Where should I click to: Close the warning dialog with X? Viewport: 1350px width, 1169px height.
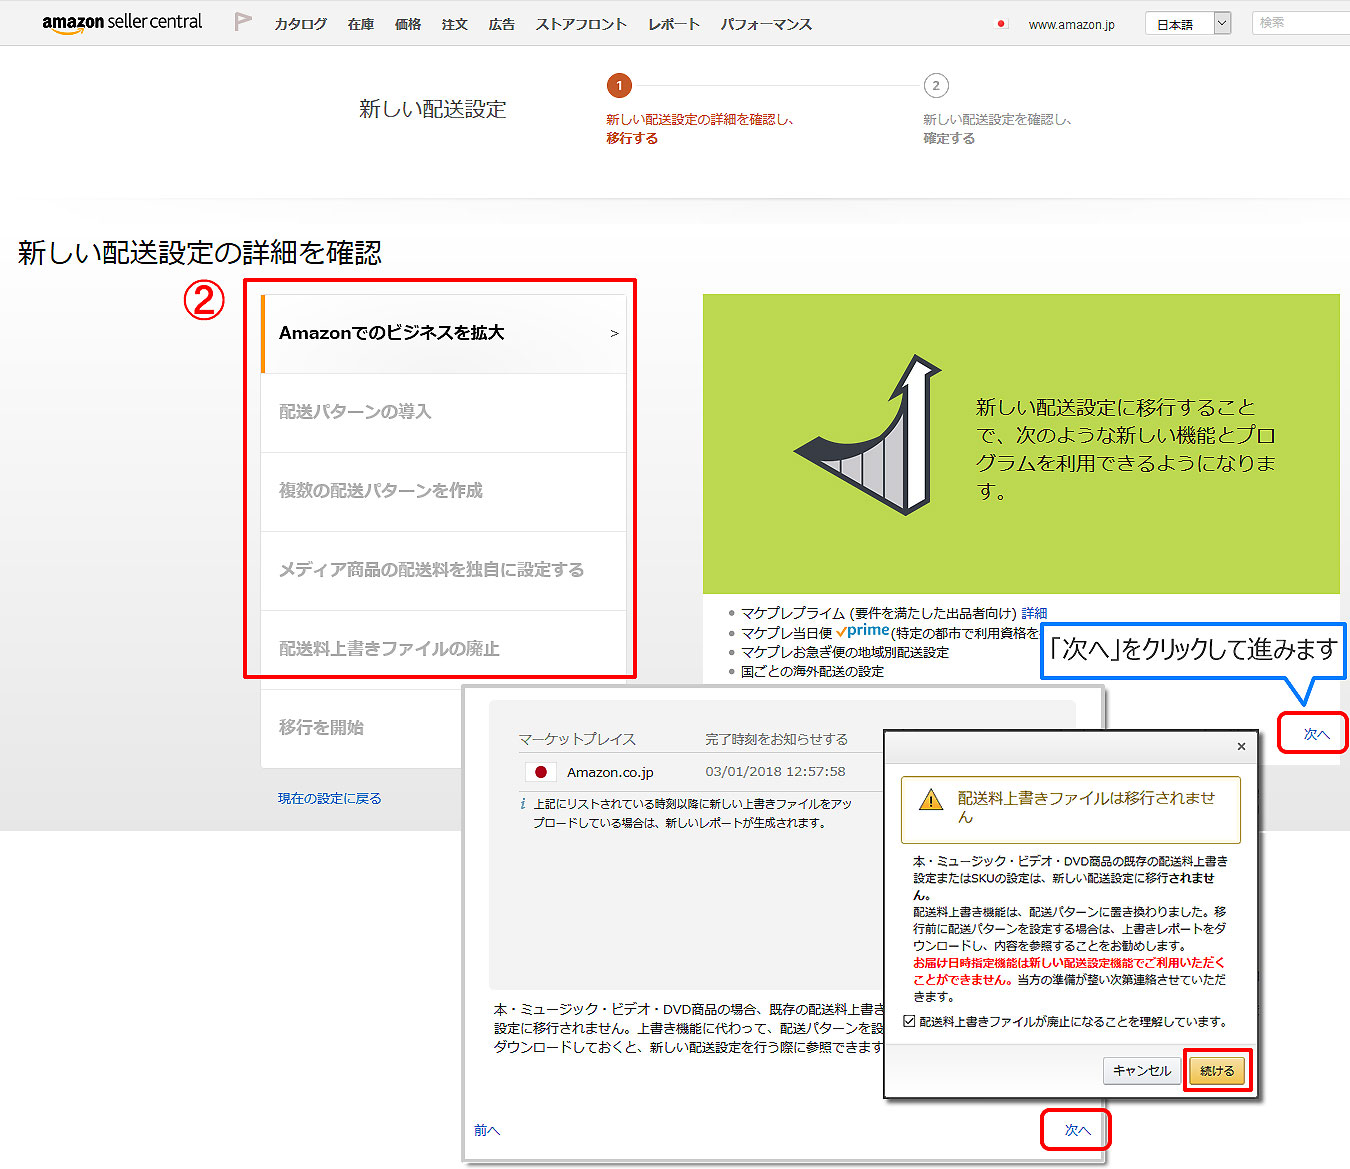pos(1241,747)
